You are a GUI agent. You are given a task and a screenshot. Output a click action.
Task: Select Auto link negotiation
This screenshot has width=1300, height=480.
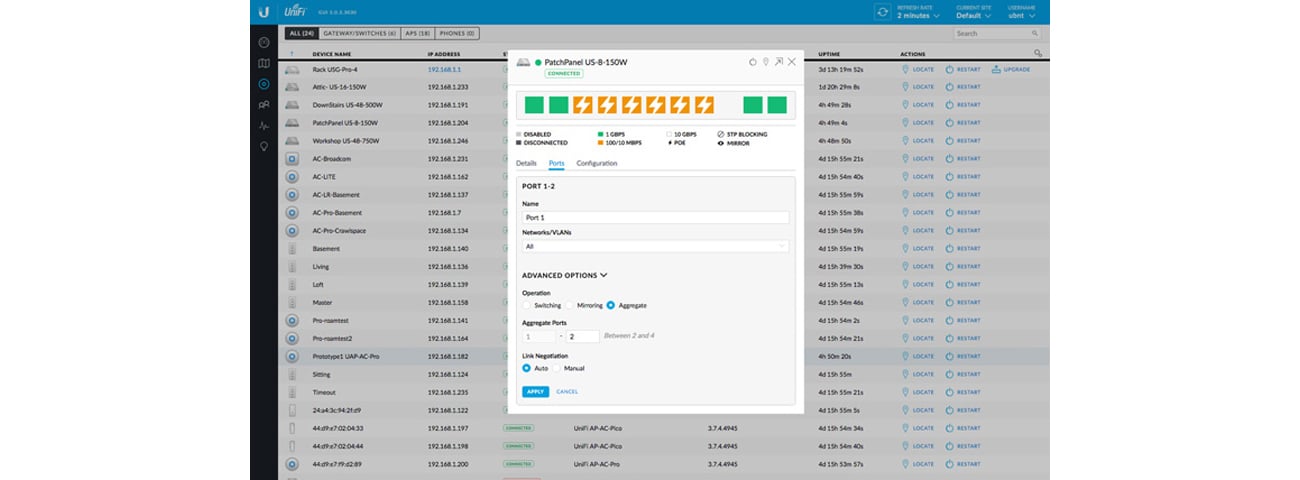coord(527,368)
